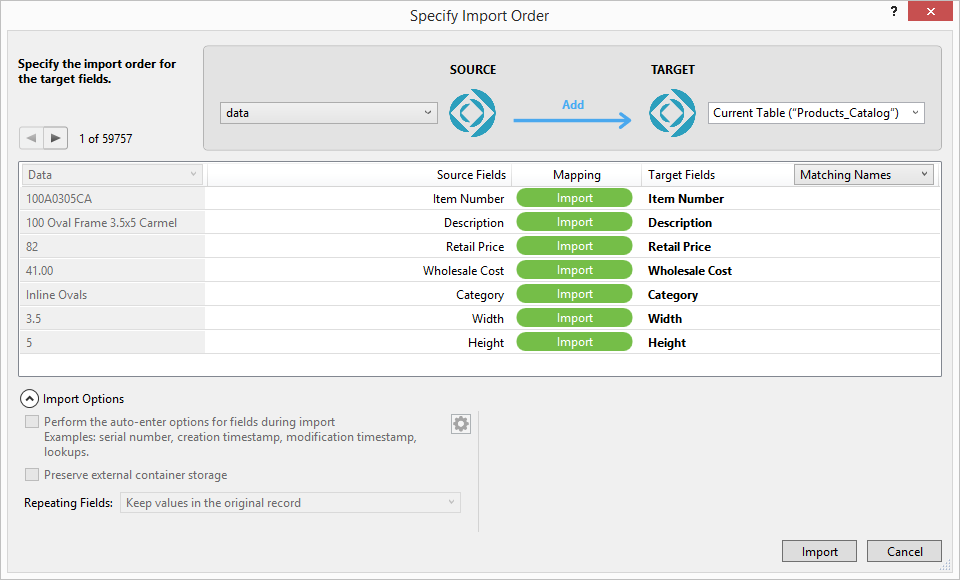Open the data source dropdown

coord(328,113)
